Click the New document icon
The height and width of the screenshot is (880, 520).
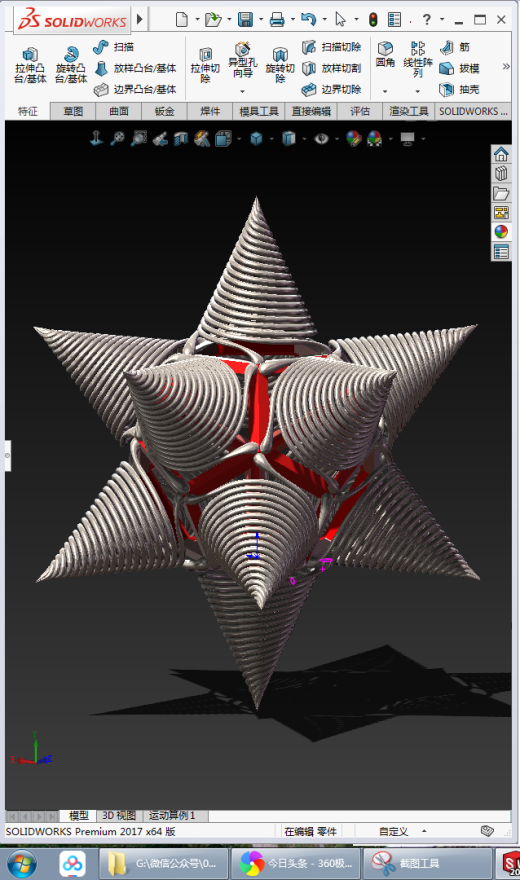(182, 20)
